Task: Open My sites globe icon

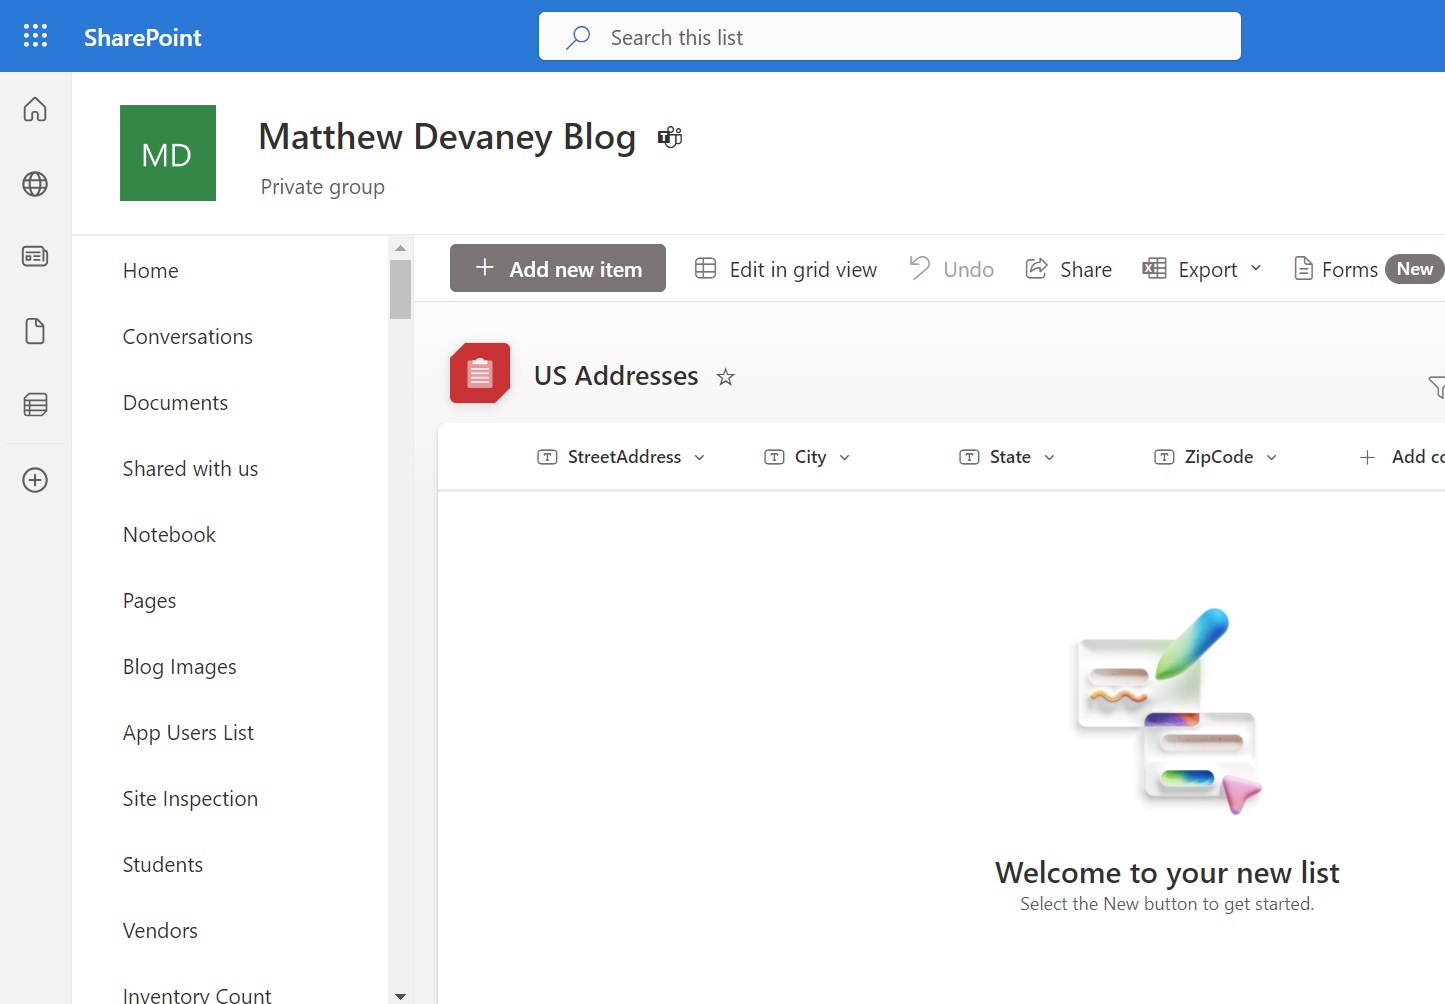Action: tap(35, 184)
